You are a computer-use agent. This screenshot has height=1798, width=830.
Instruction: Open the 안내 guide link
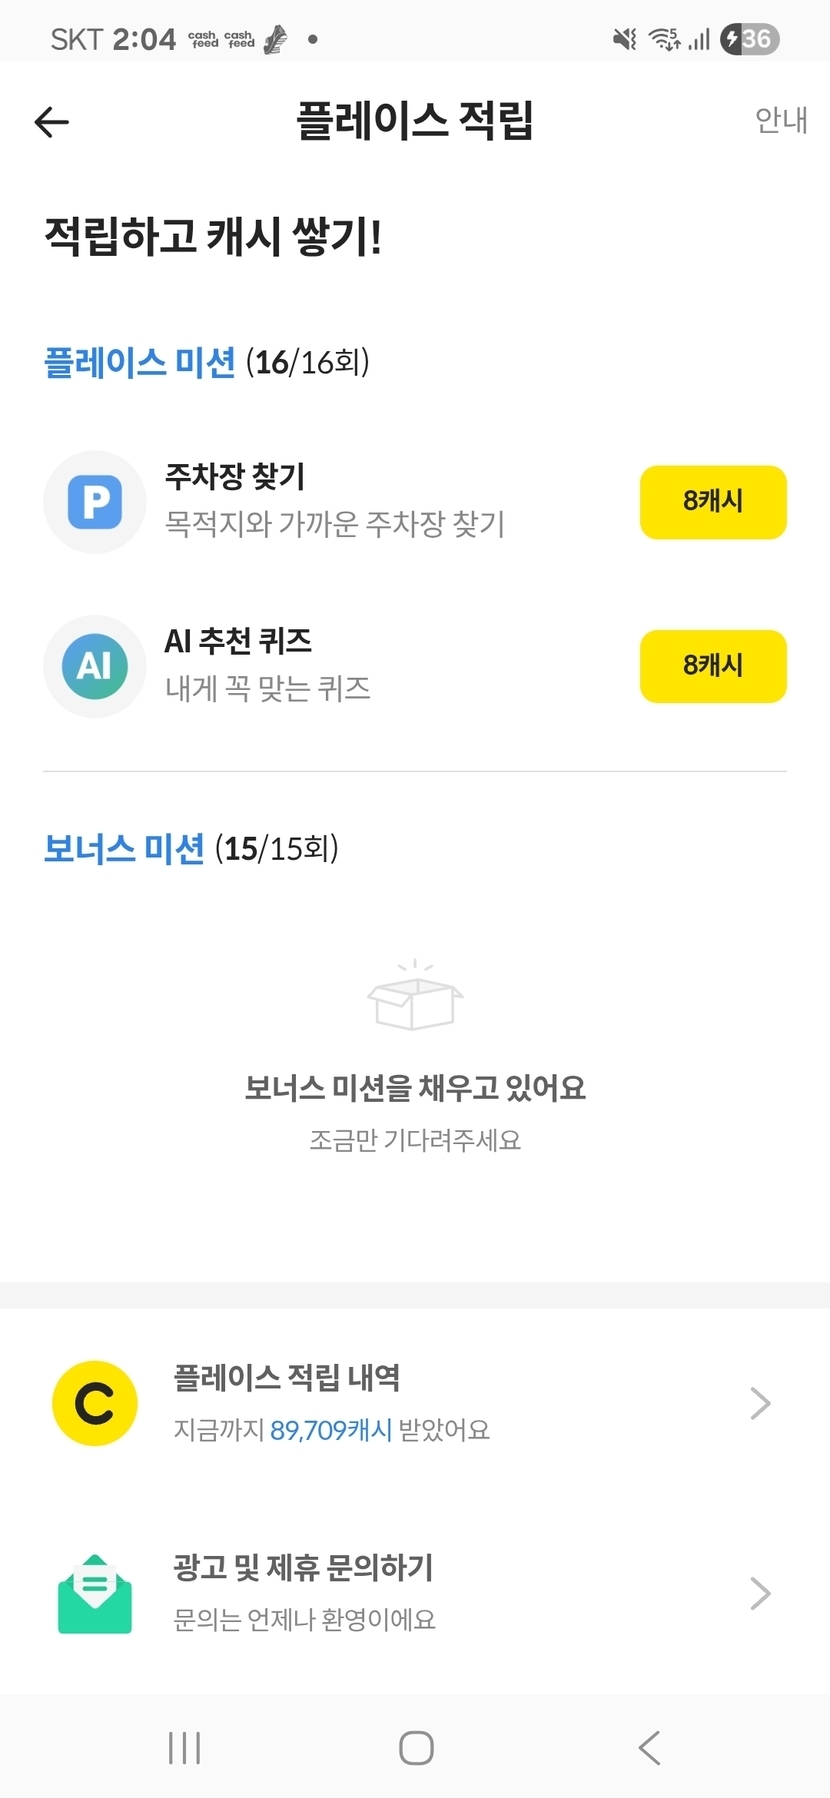point(780,120)
